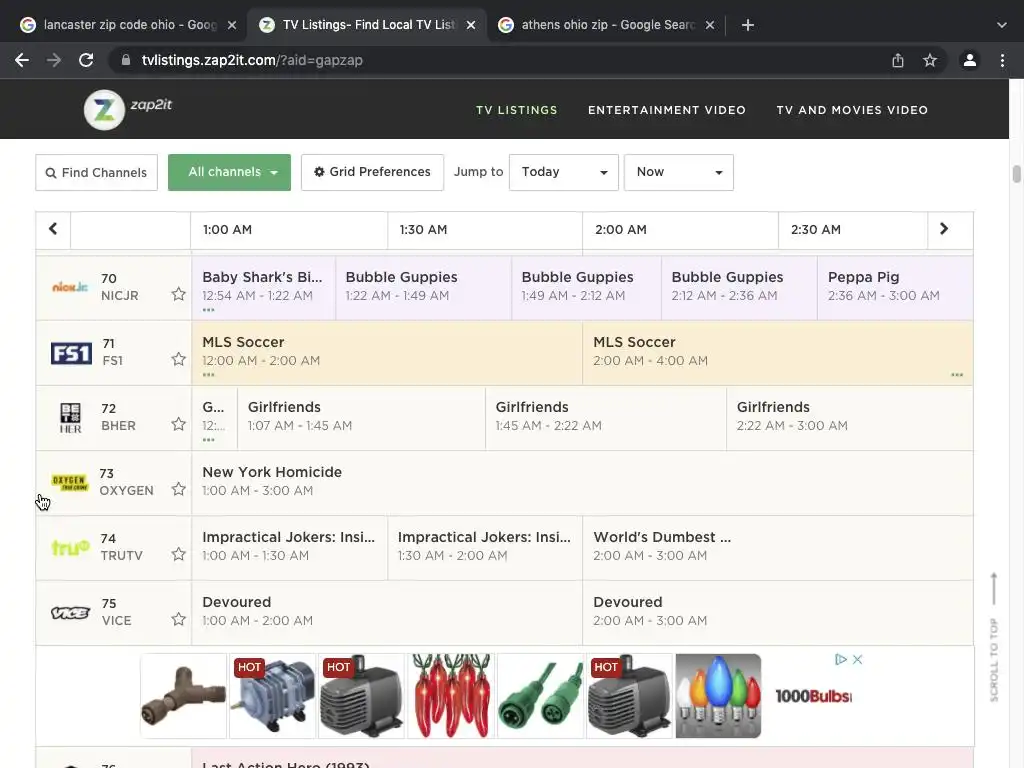The width and height of the screenshot is (1024, 768).
Task: Click the zap2it logo
Action: pos(128,109)
